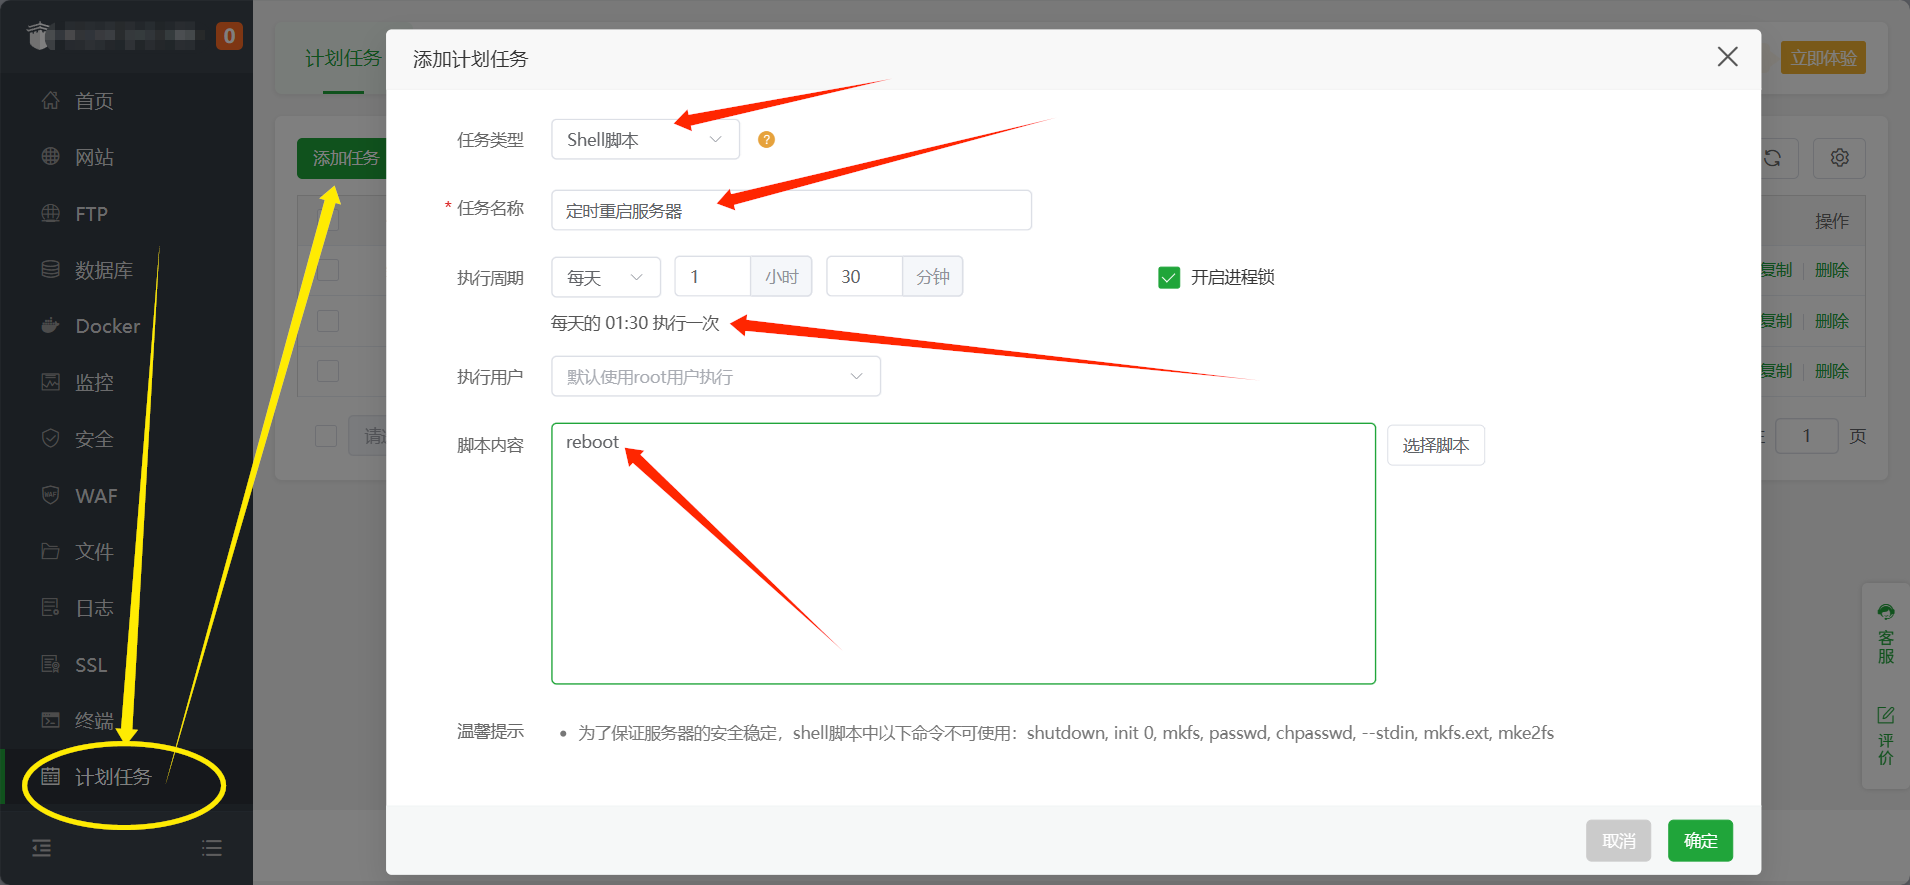Click the orange help question mark icon

pos(766,140)
